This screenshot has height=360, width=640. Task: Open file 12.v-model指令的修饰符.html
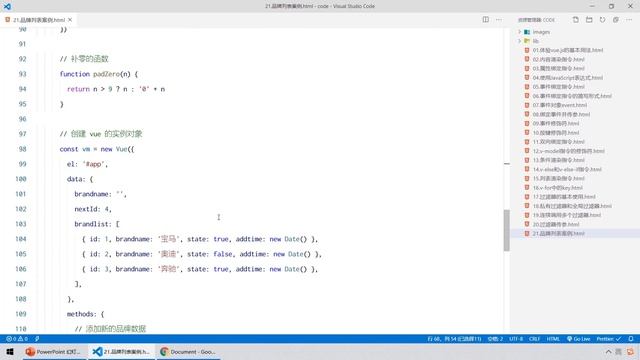coord(569,151)
